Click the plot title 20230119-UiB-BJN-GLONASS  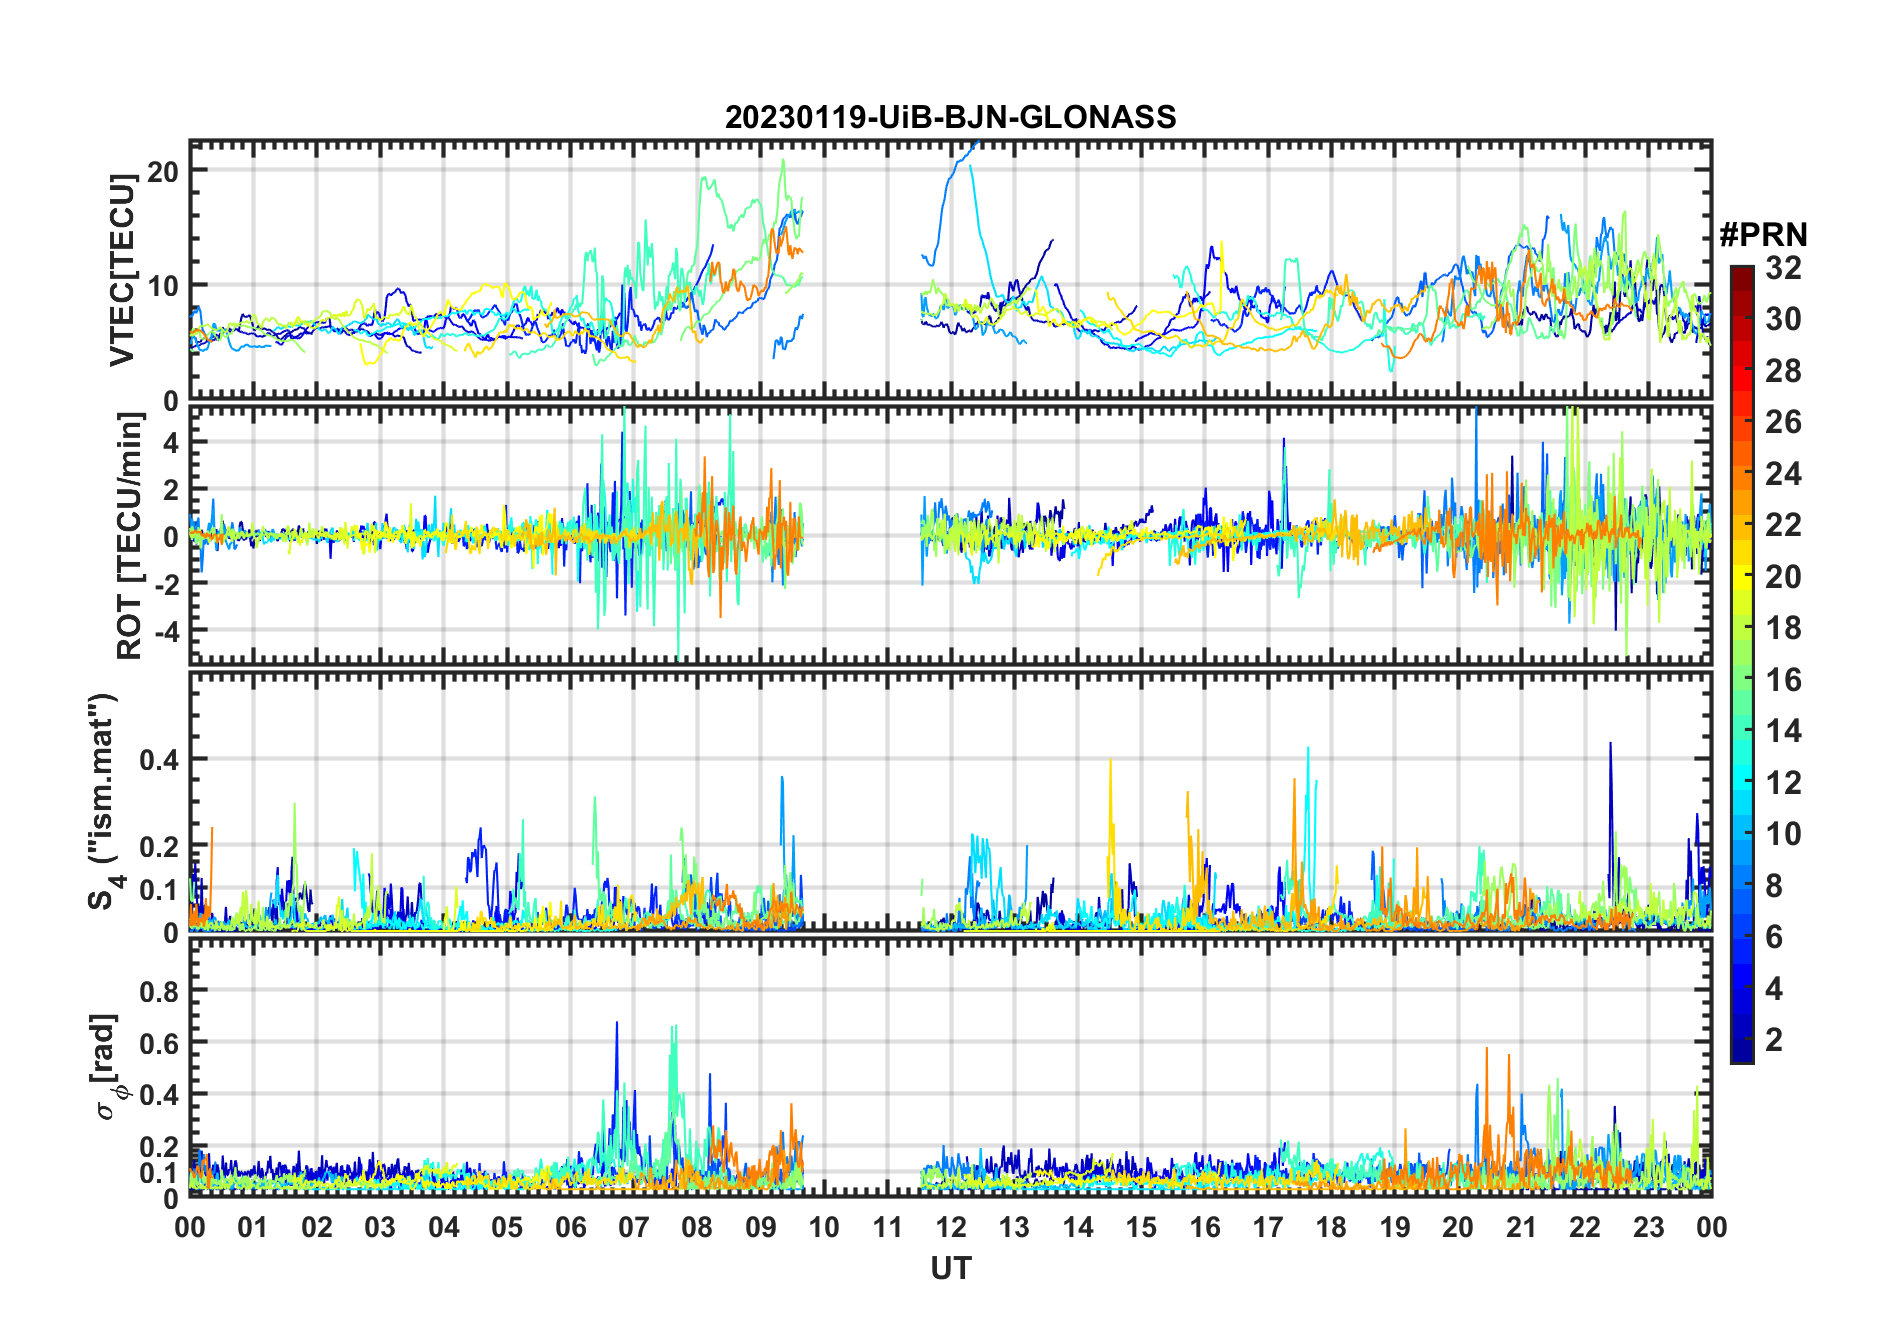coord(950,117)
